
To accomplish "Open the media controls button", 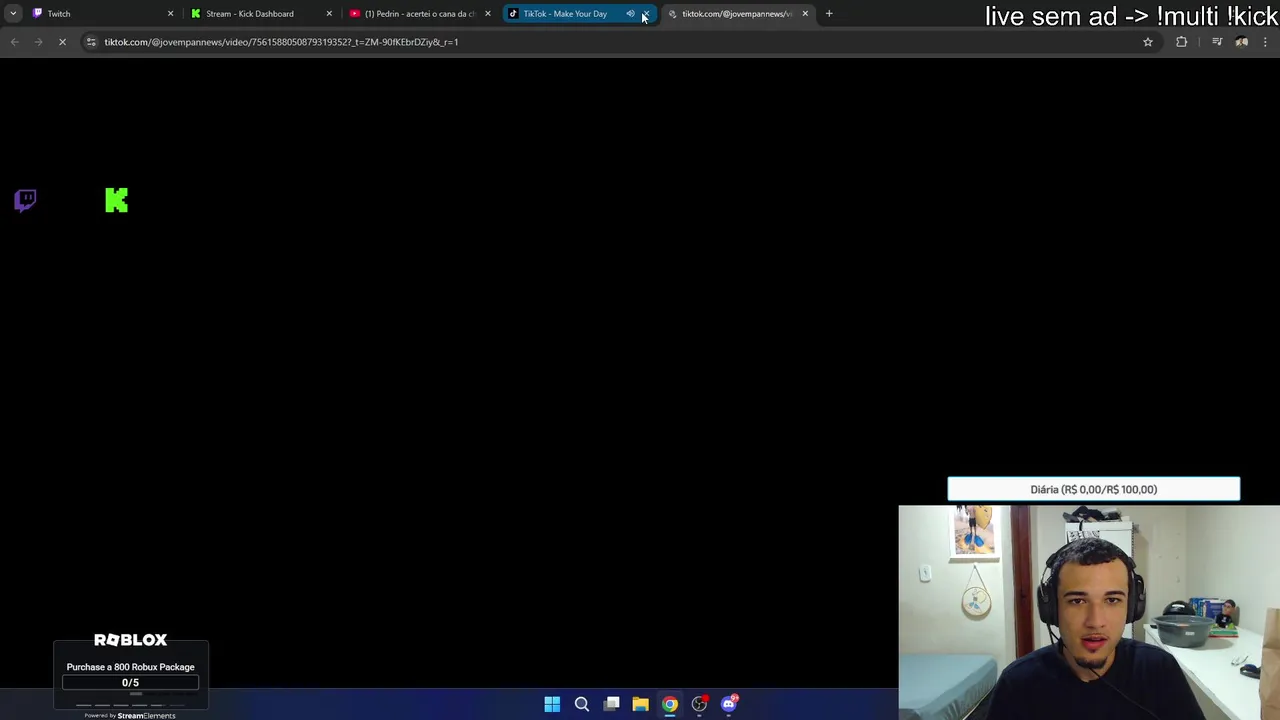I will point(1217,42).
